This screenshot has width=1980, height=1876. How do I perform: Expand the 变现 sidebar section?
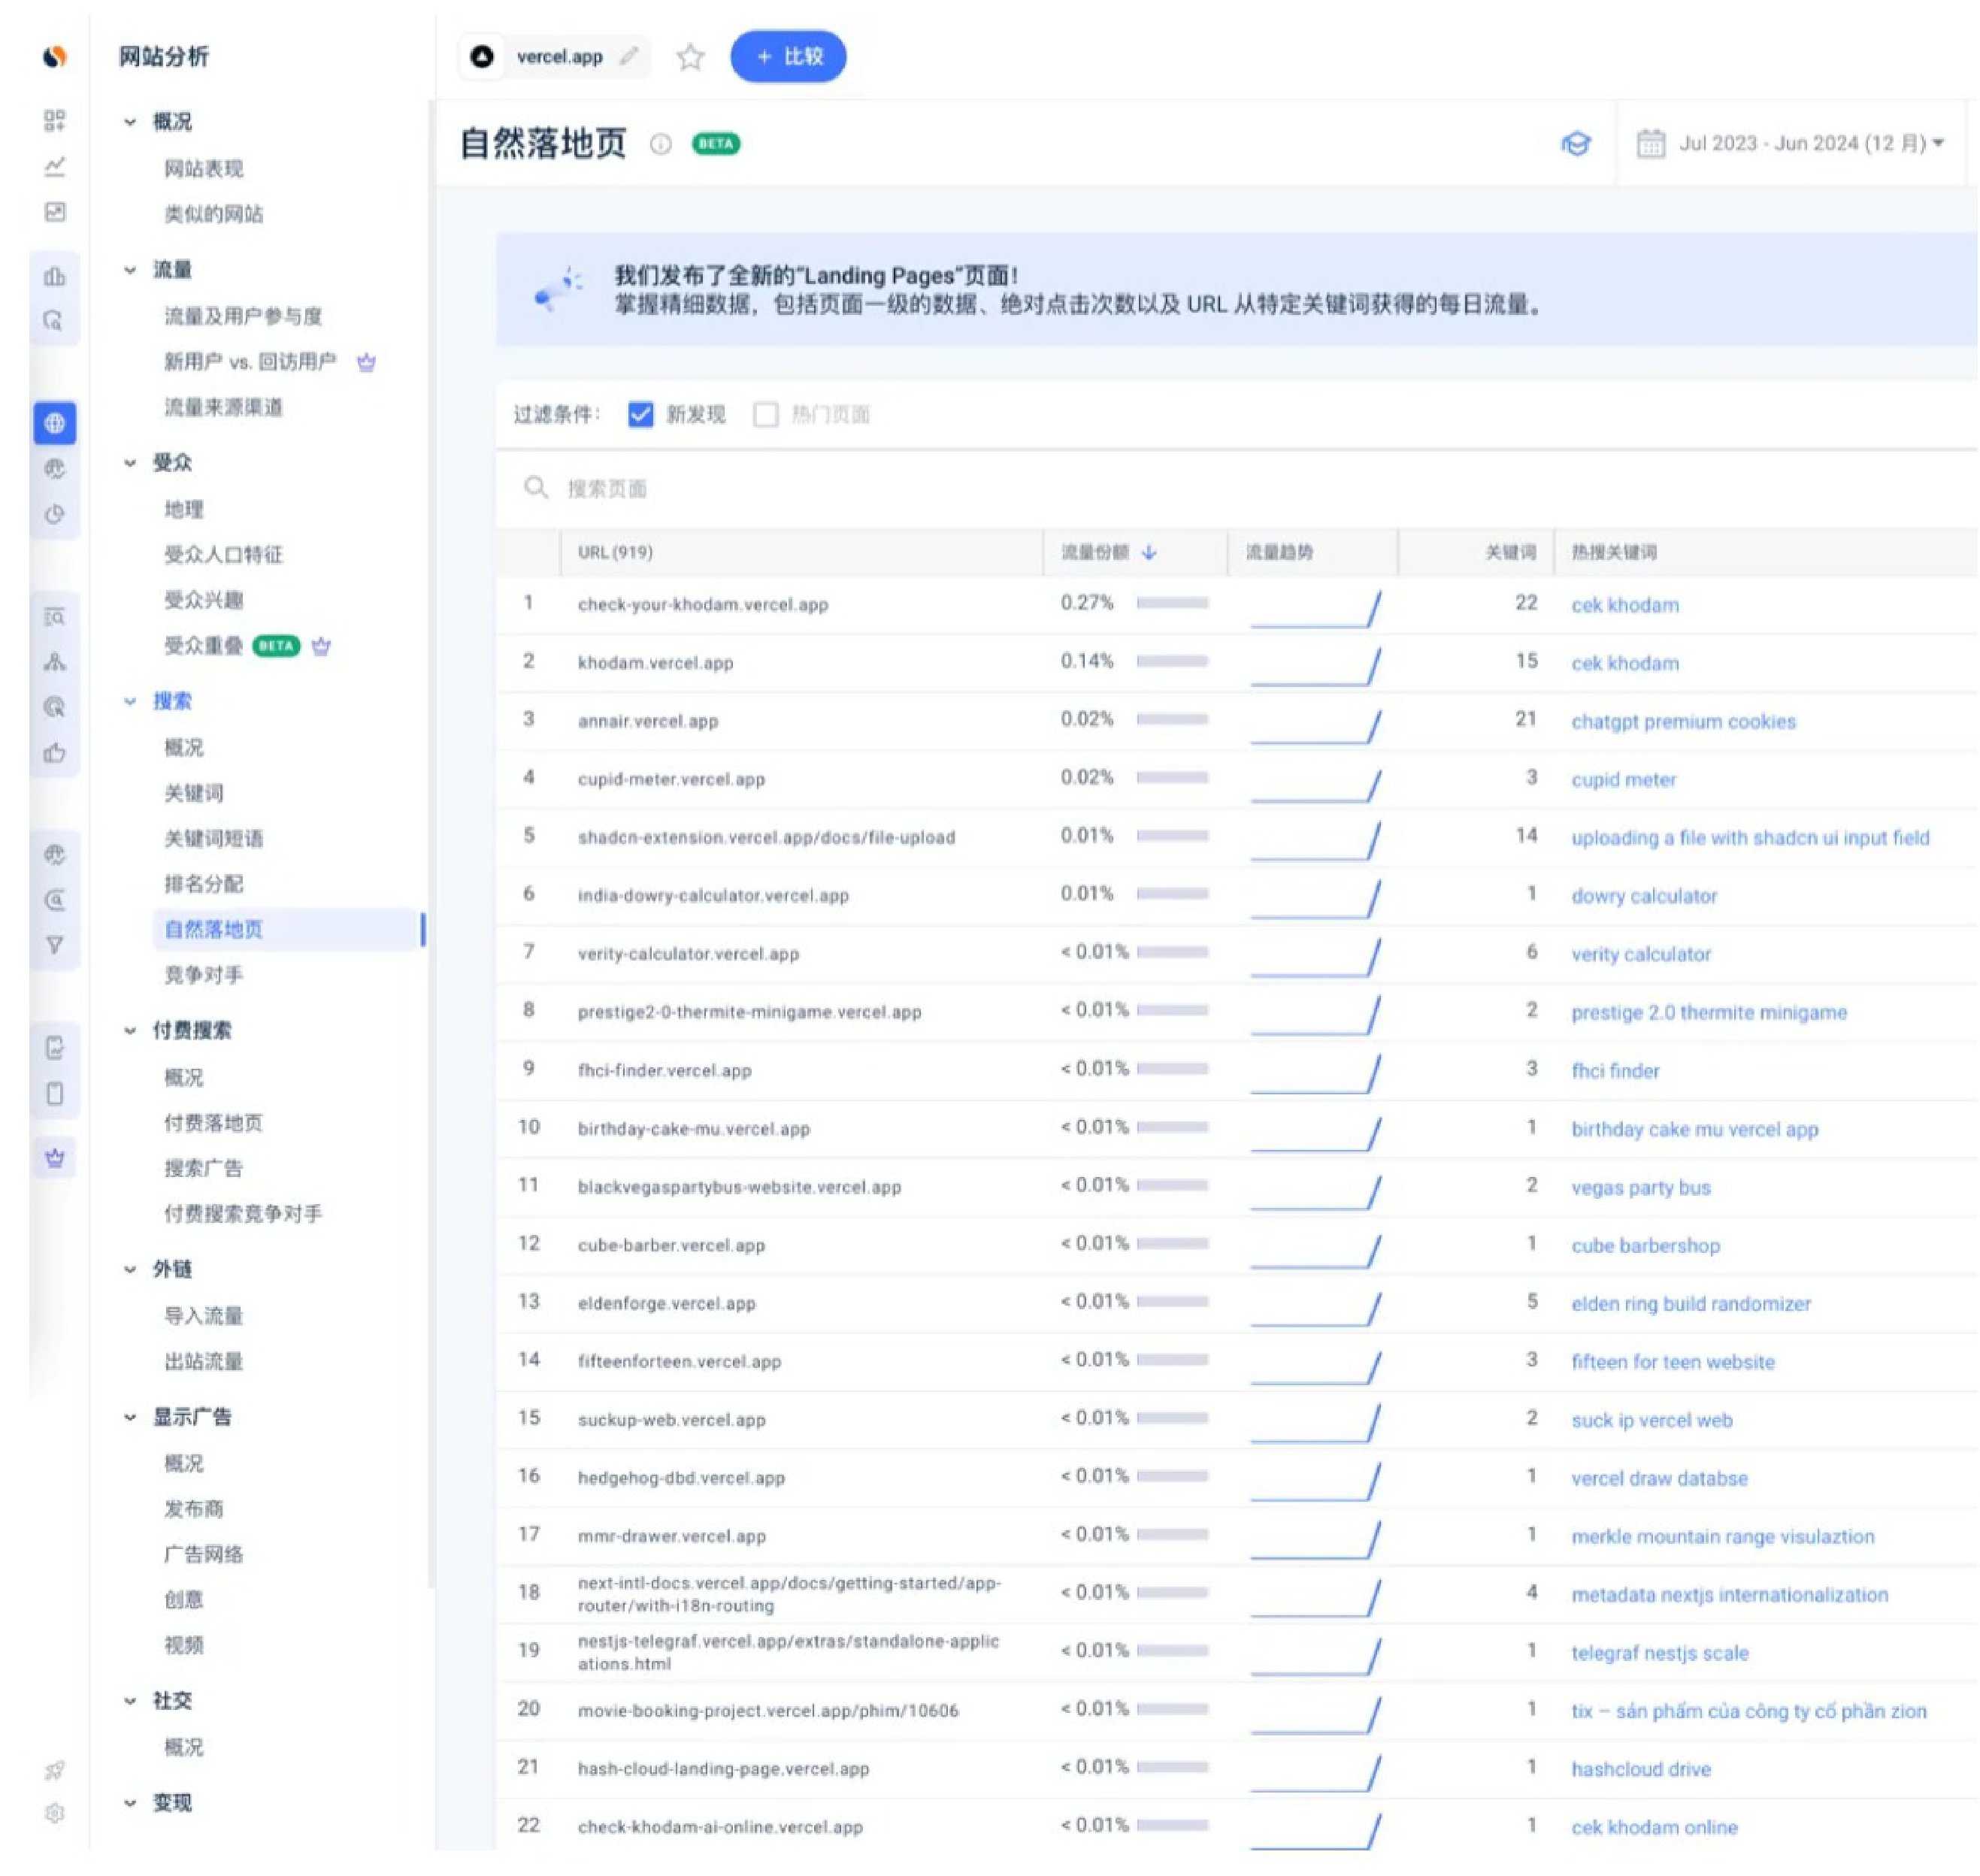pos(130,1803)
